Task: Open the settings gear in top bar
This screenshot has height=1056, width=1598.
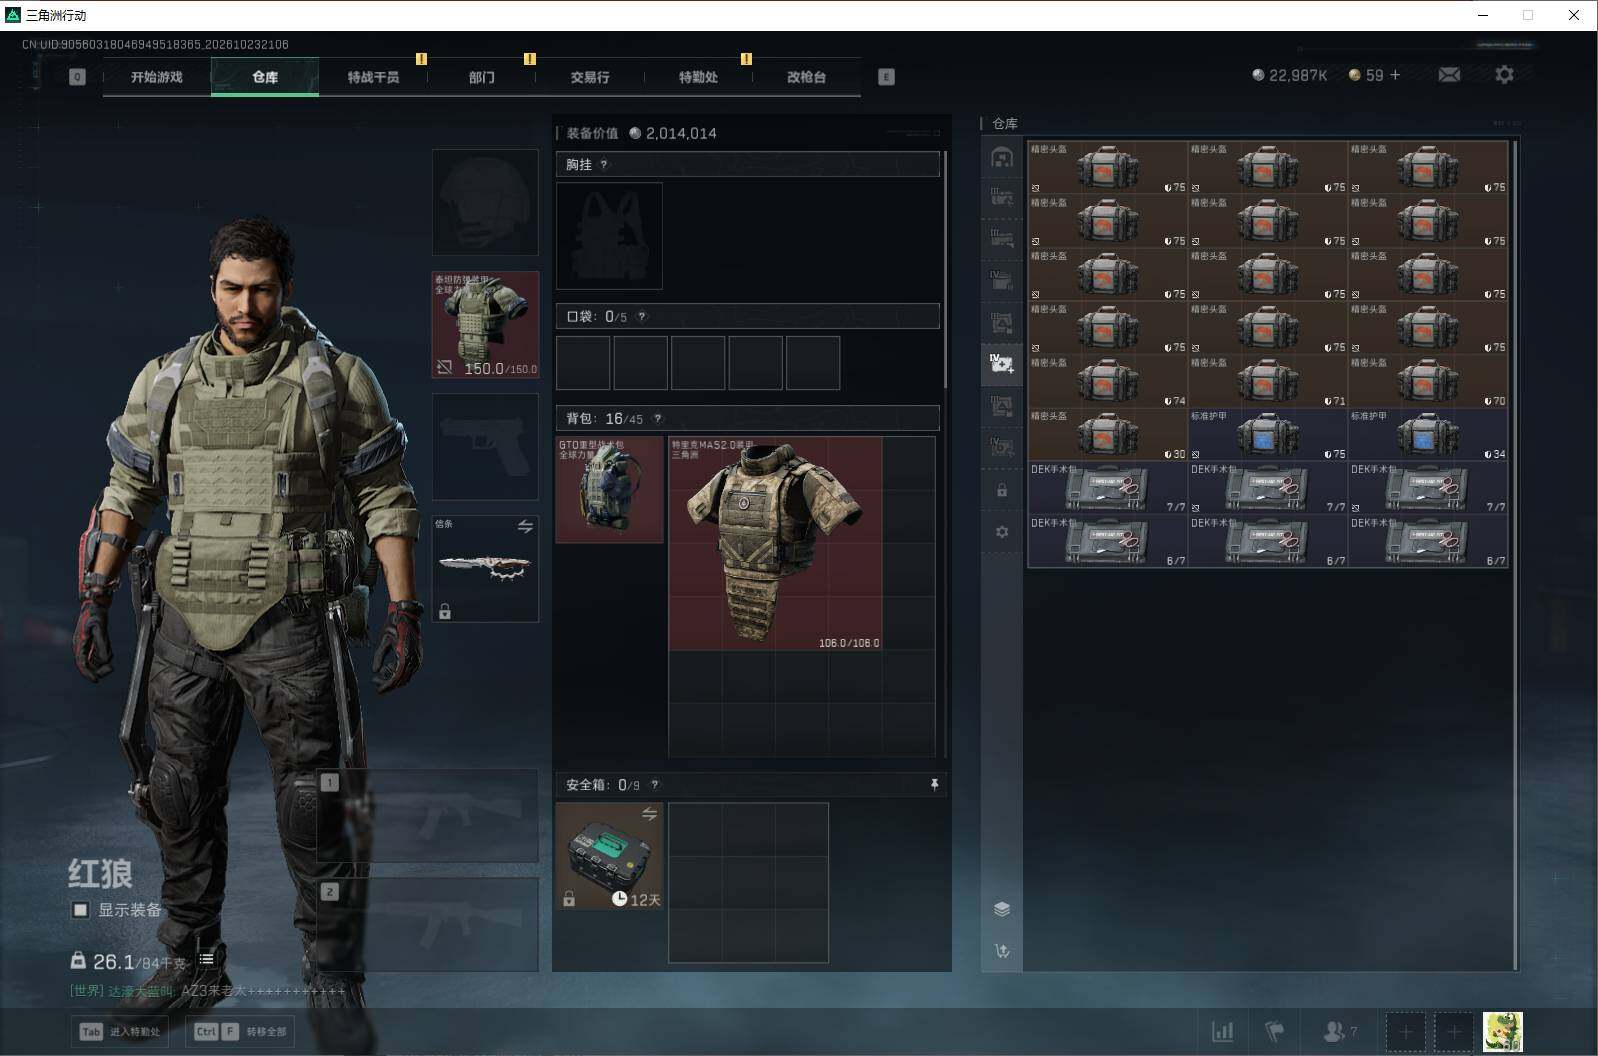Action: click(1504, 75)
